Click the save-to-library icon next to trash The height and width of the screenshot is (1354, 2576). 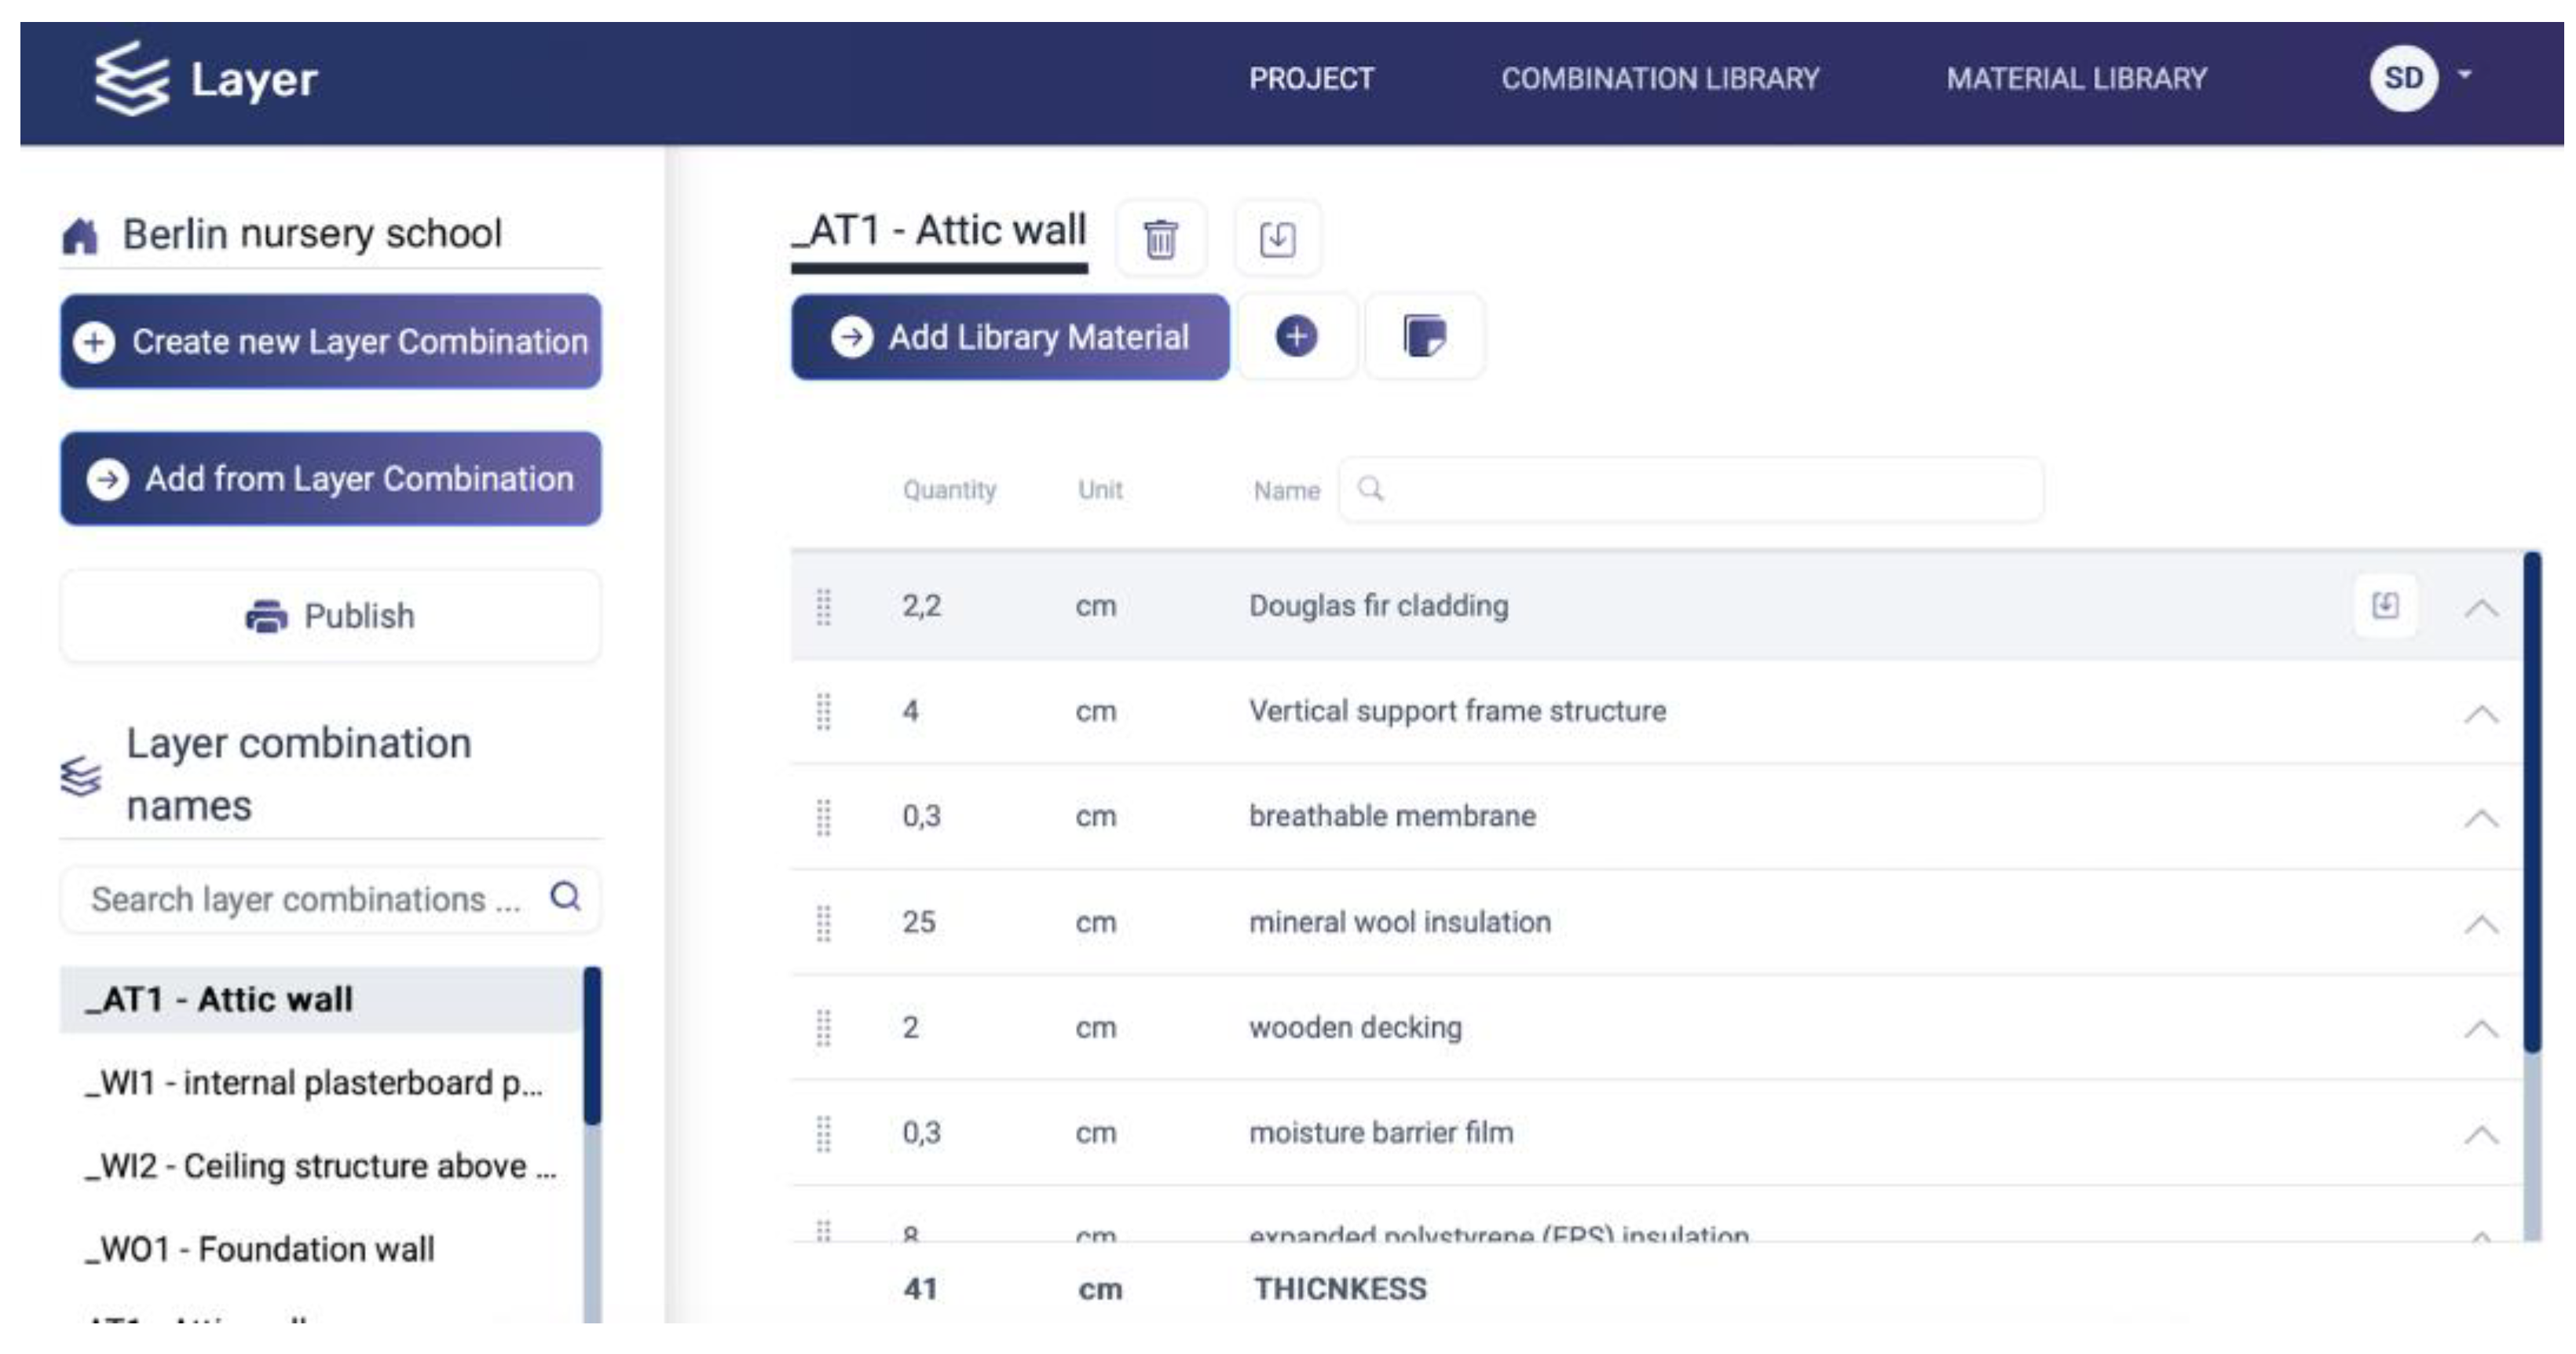1277,239
